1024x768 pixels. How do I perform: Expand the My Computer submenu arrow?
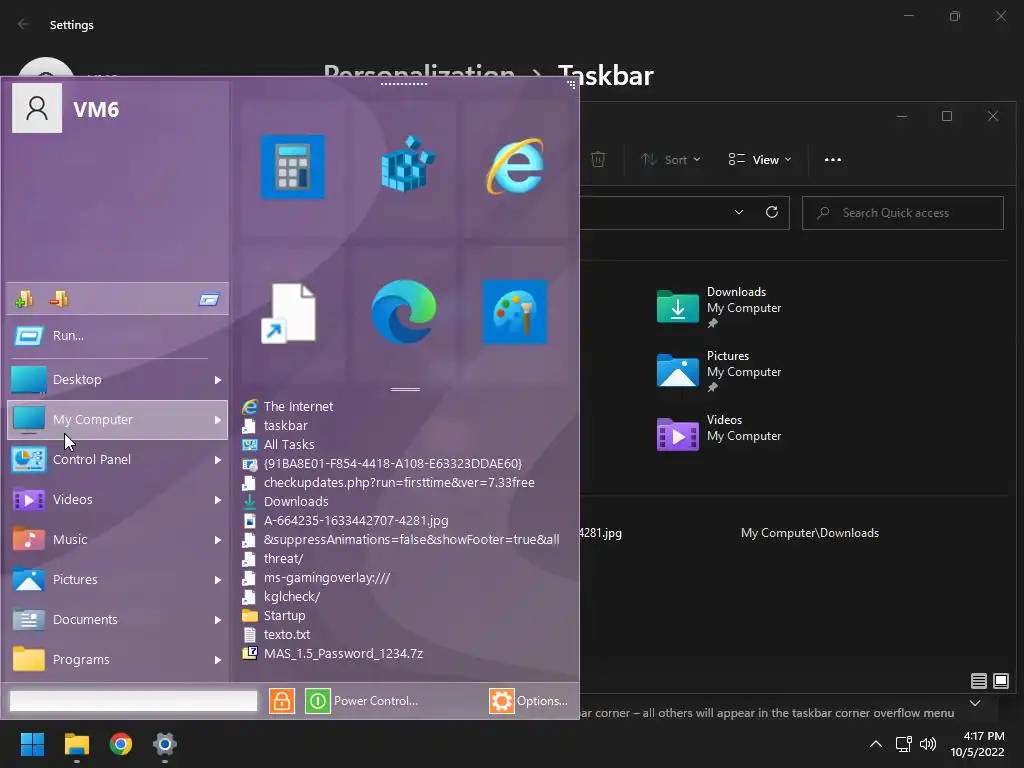pos(217,420)
